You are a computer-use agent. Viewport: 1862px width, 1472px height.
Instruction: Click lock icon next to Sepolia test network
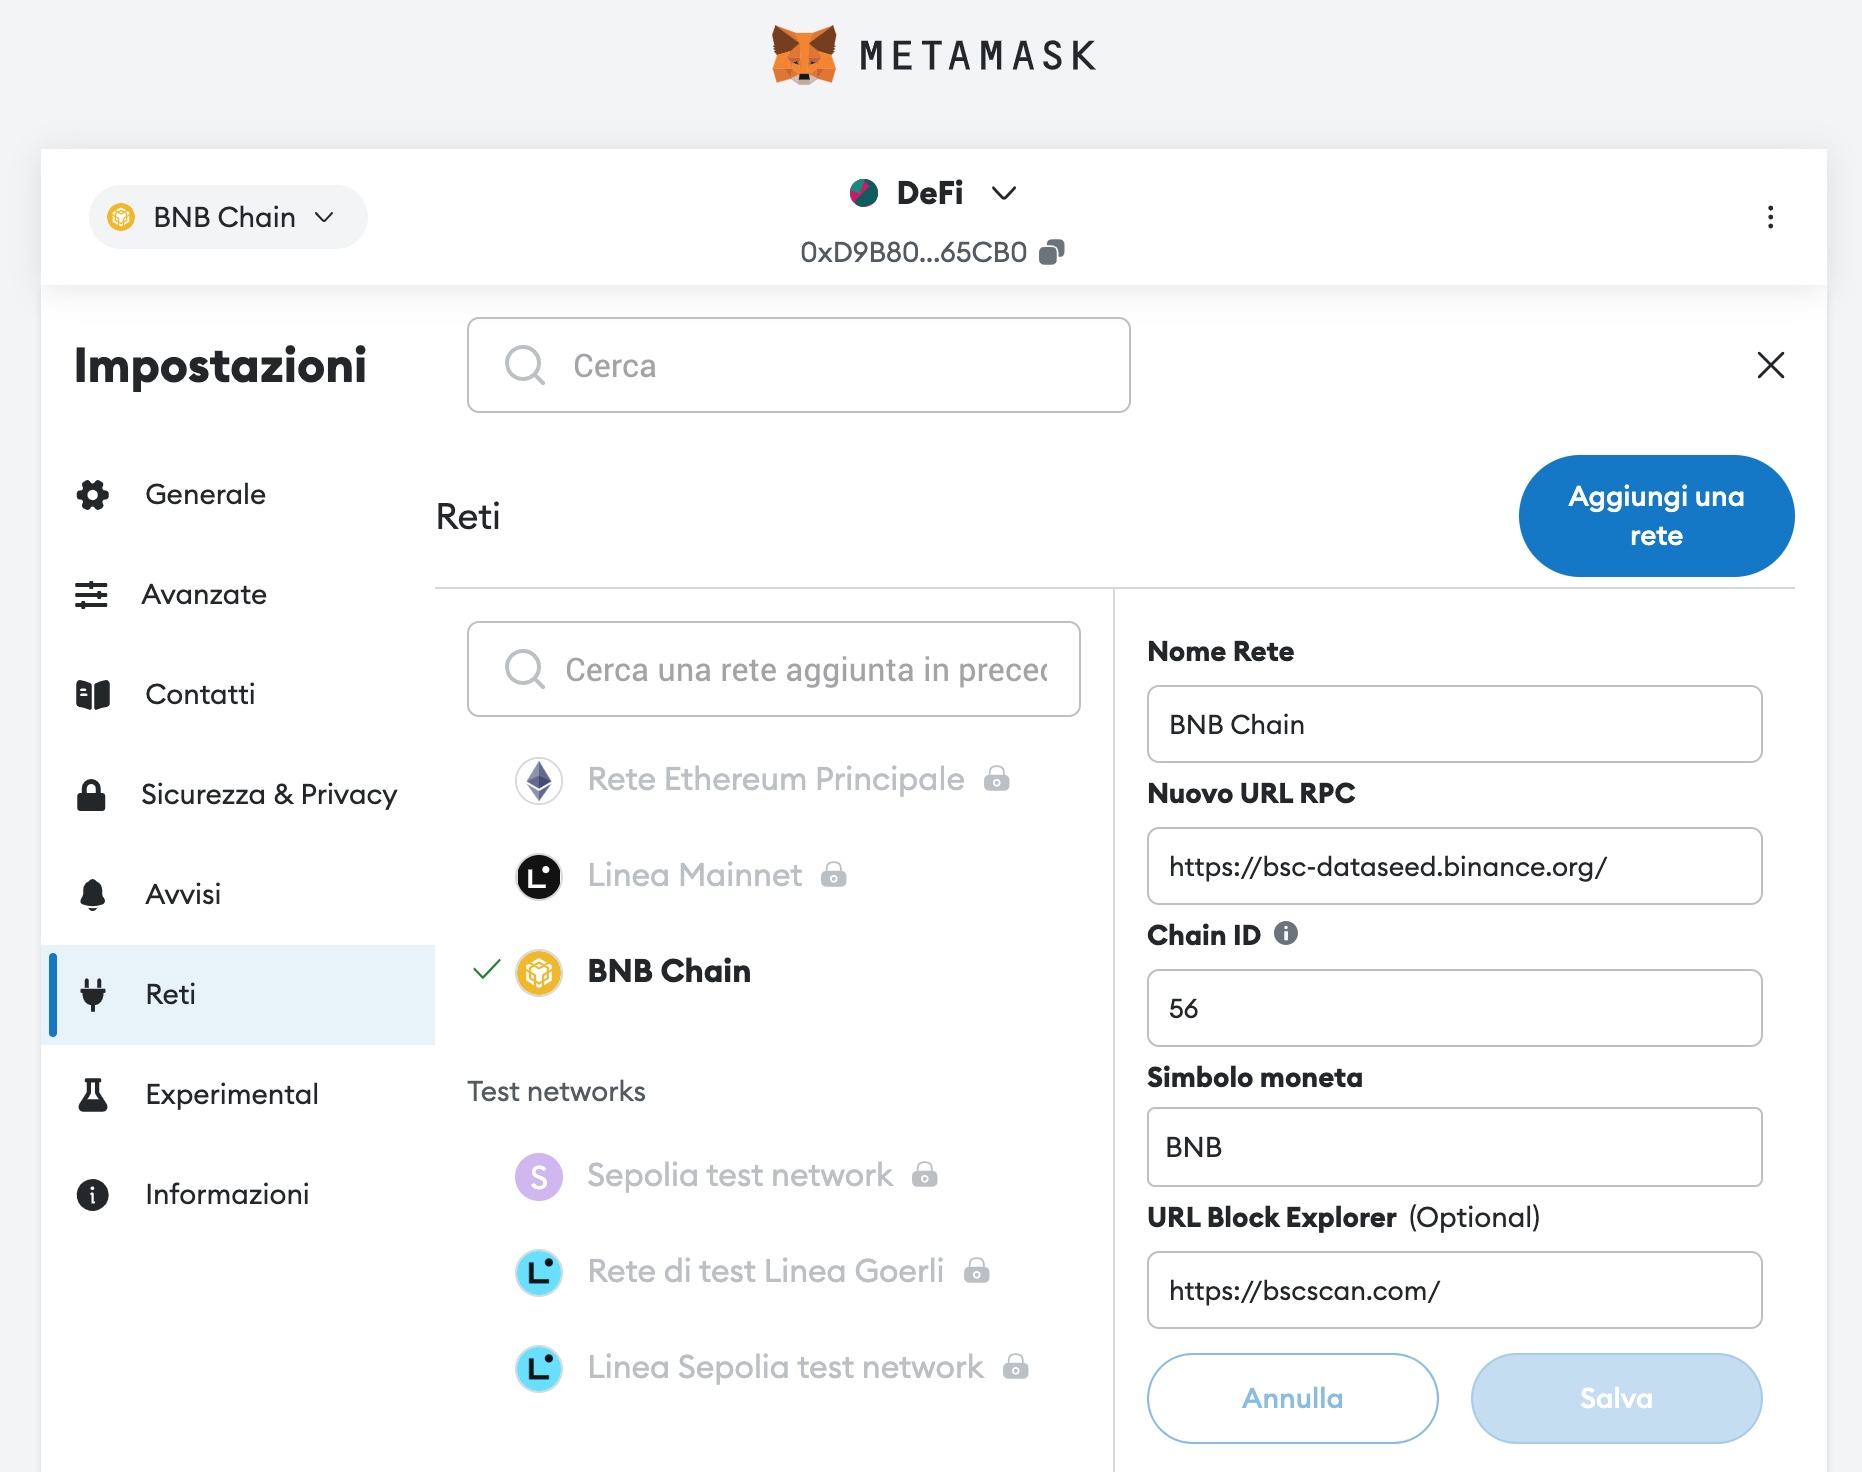pos(925,1175)
